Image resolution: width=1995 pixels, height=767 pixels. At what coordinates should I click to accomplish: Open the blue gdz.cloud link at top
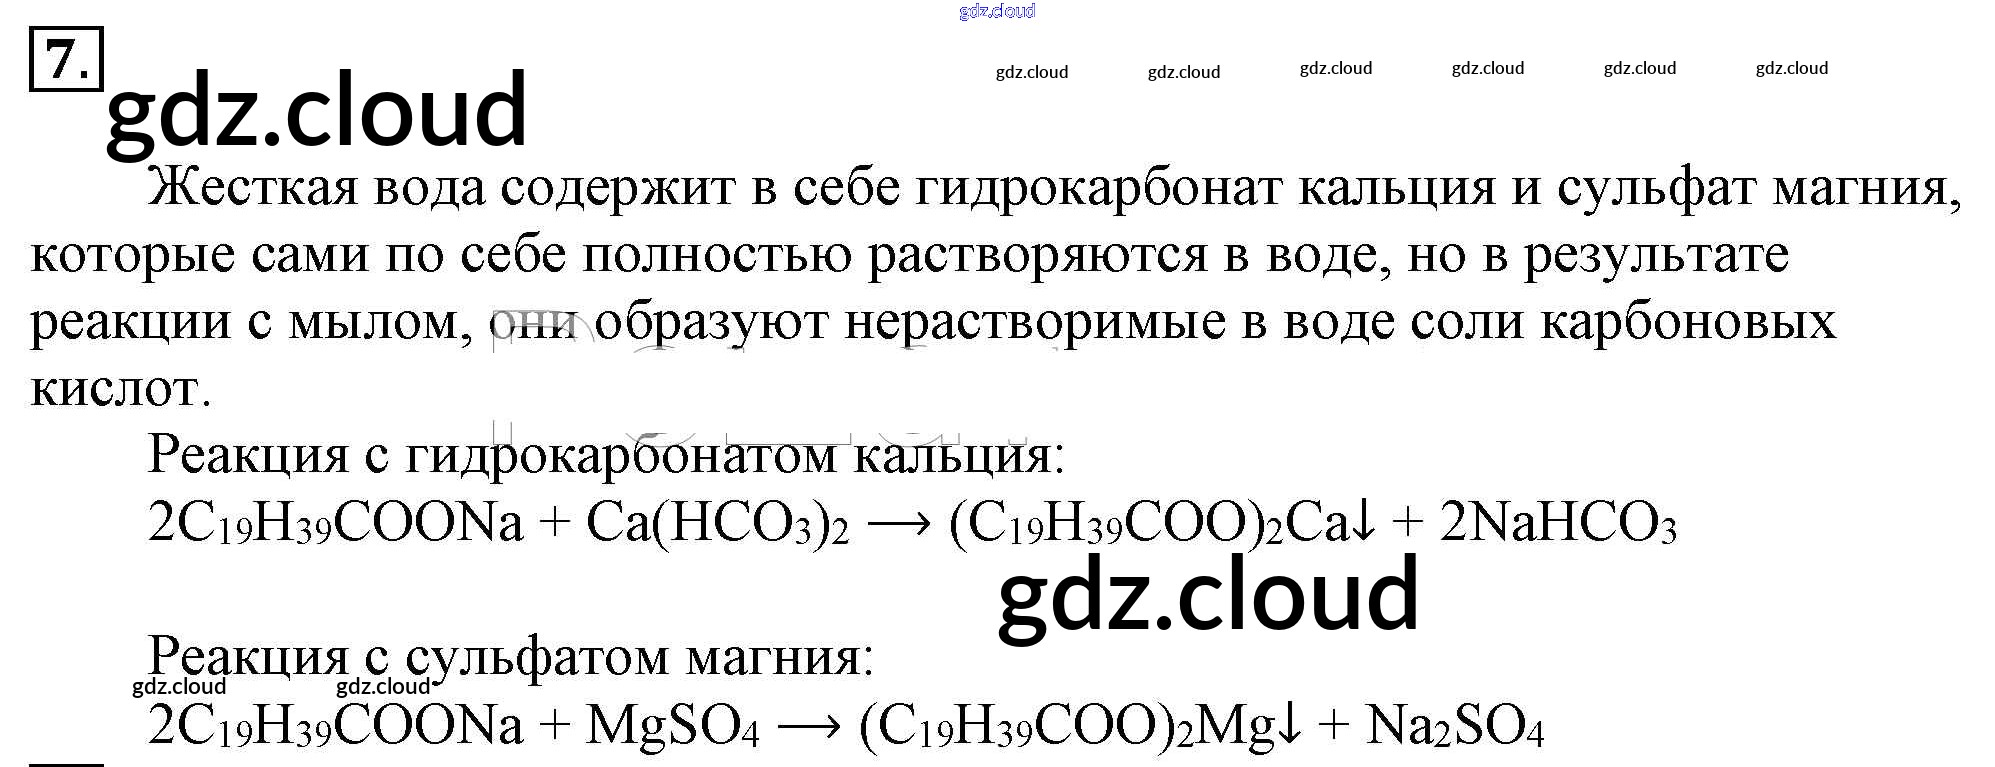pyautogui.click(x=996, y=11)
